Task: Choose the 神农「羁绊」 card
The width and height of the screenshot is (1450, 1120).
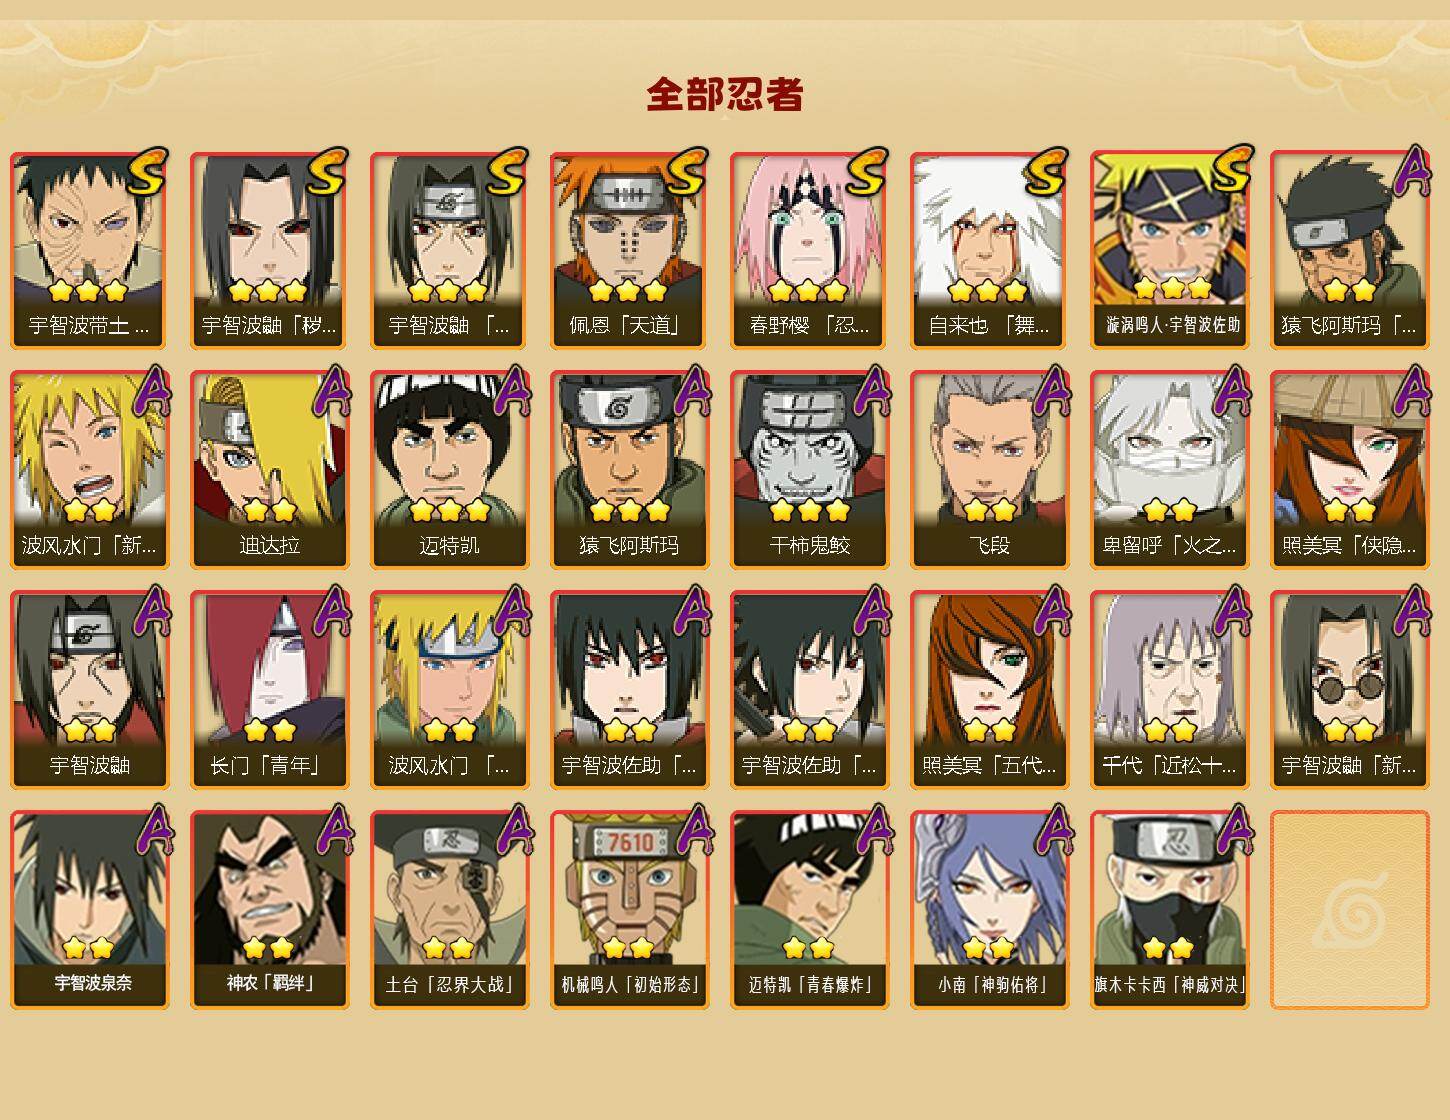Action: (x=269, y=910)
